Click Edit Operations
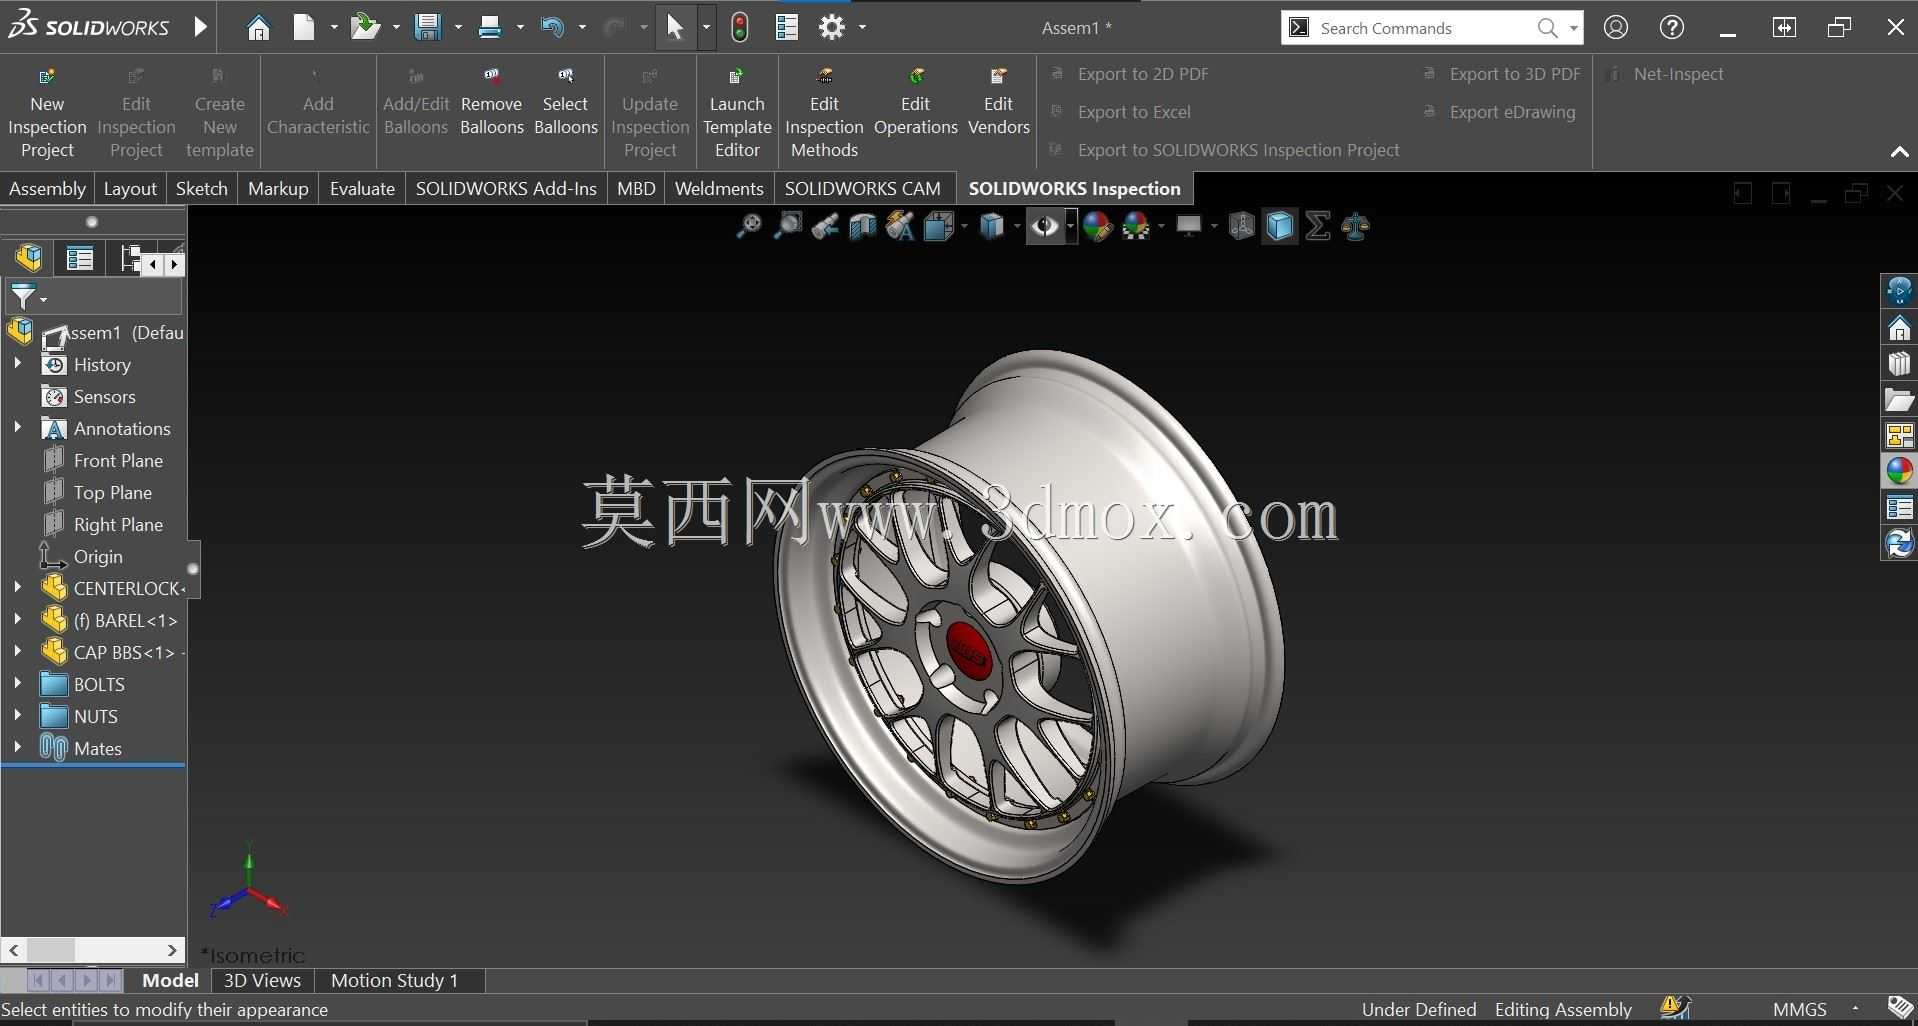This screenshot has height=1026, width=1918. click(916, 102)
